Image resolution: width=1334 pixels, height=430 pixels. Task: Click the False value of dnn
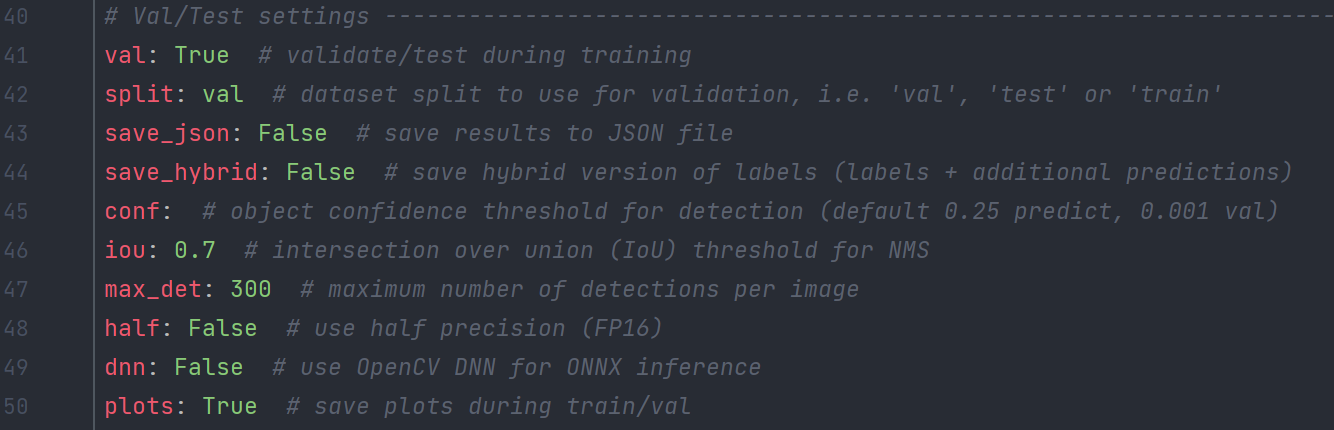pyautogui.click(x=208, y=368)
